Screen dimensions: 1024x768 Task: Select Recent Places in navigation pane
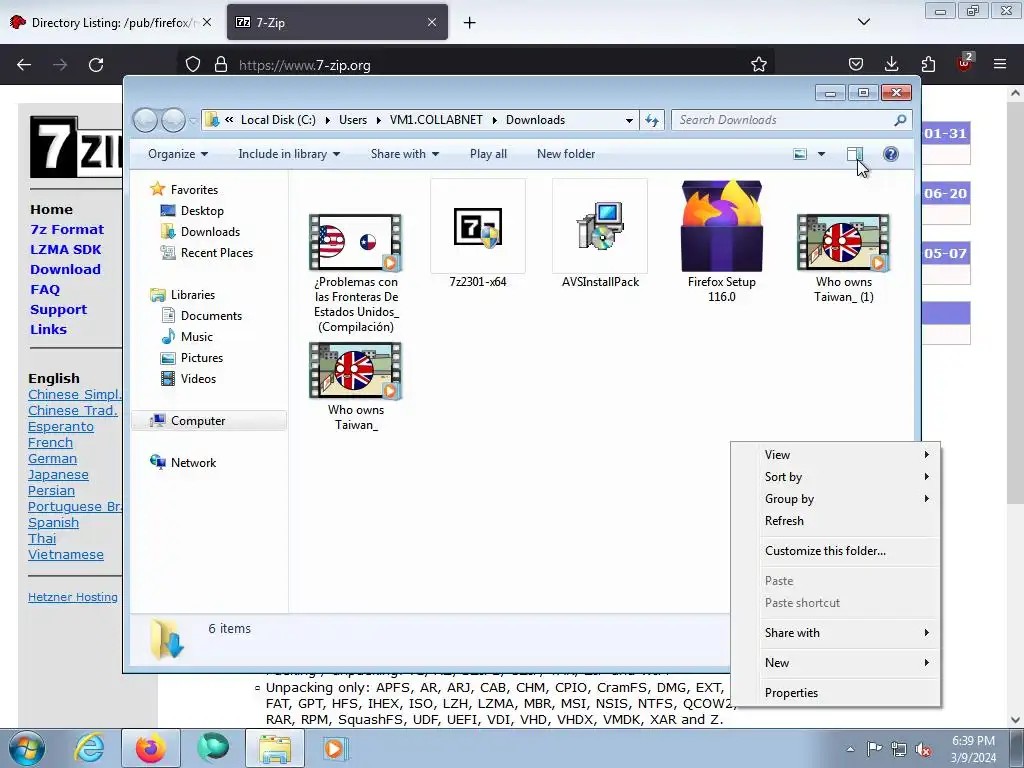tap(216, 253)
